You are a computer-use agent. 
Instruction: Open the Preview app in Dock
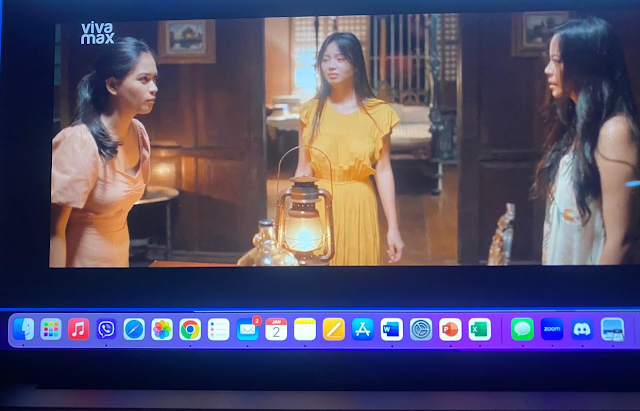[613, 329]
